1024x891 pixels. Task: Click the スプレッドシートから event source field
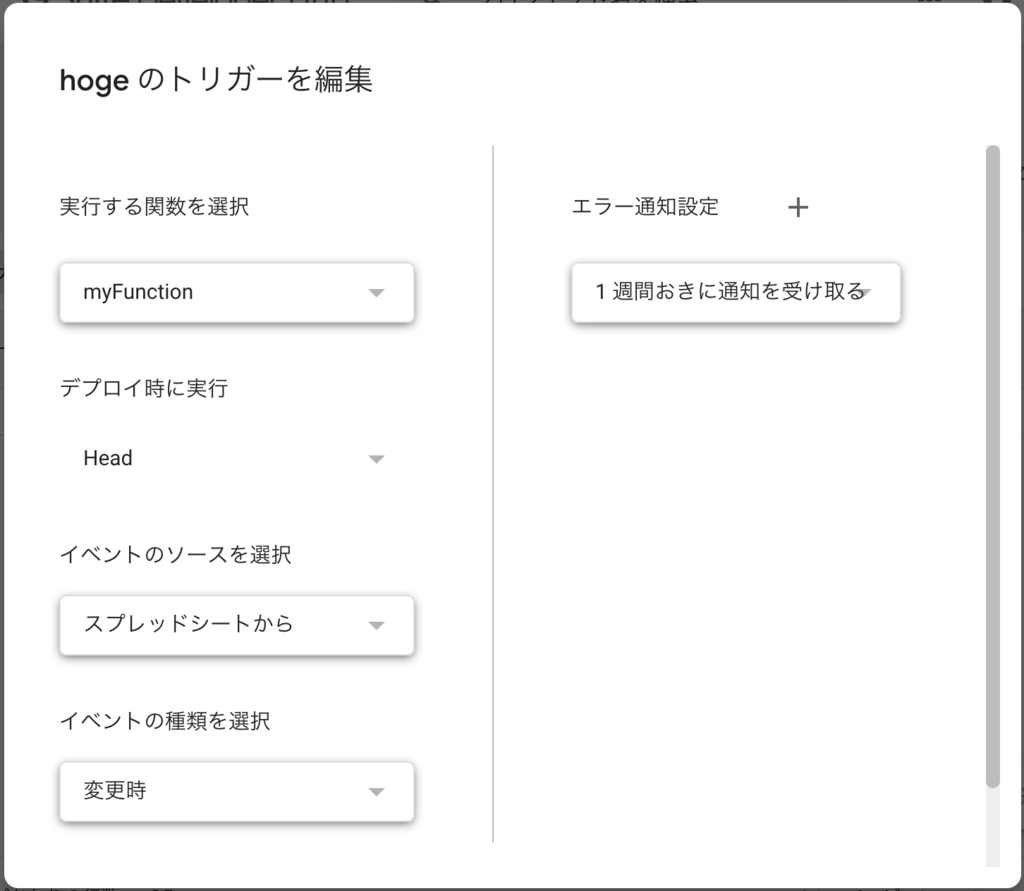click(236, 625)
